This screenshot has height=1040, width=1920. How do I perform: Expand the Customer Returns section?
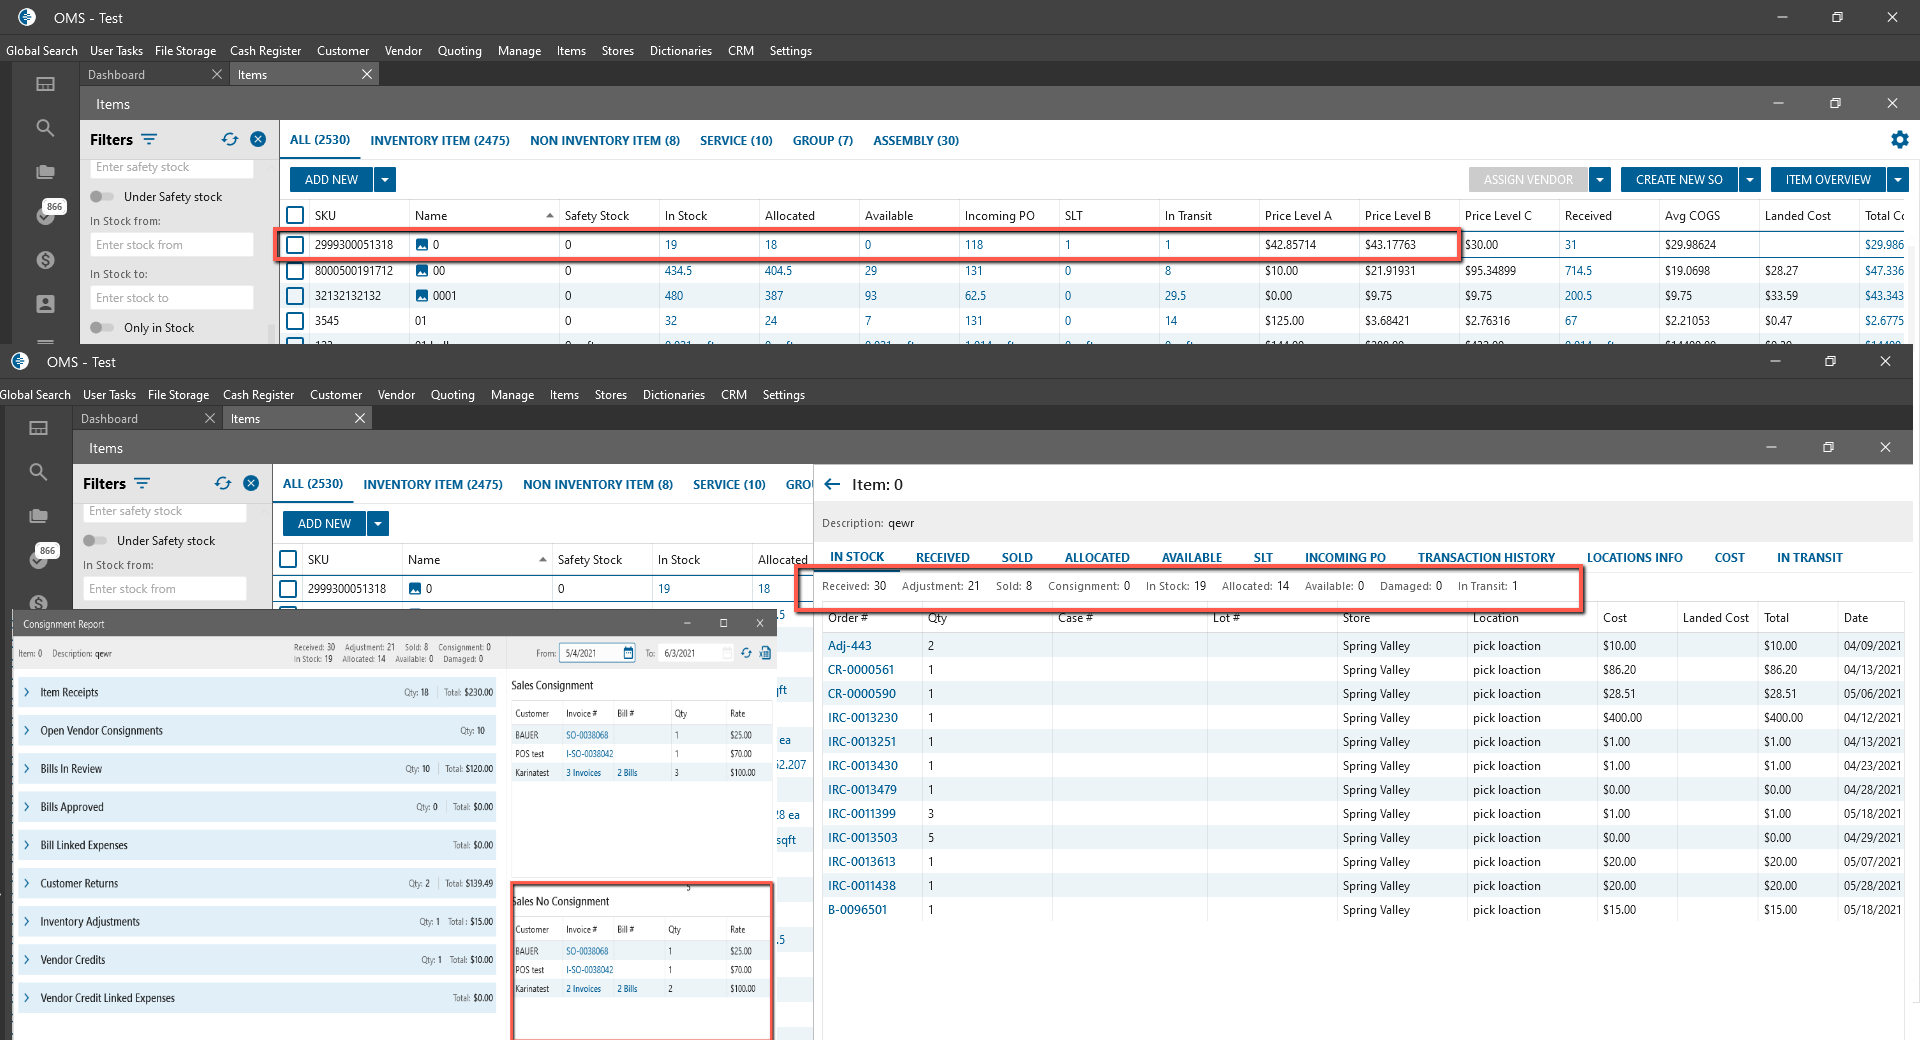pyautogui.click(x=27, y=883)
